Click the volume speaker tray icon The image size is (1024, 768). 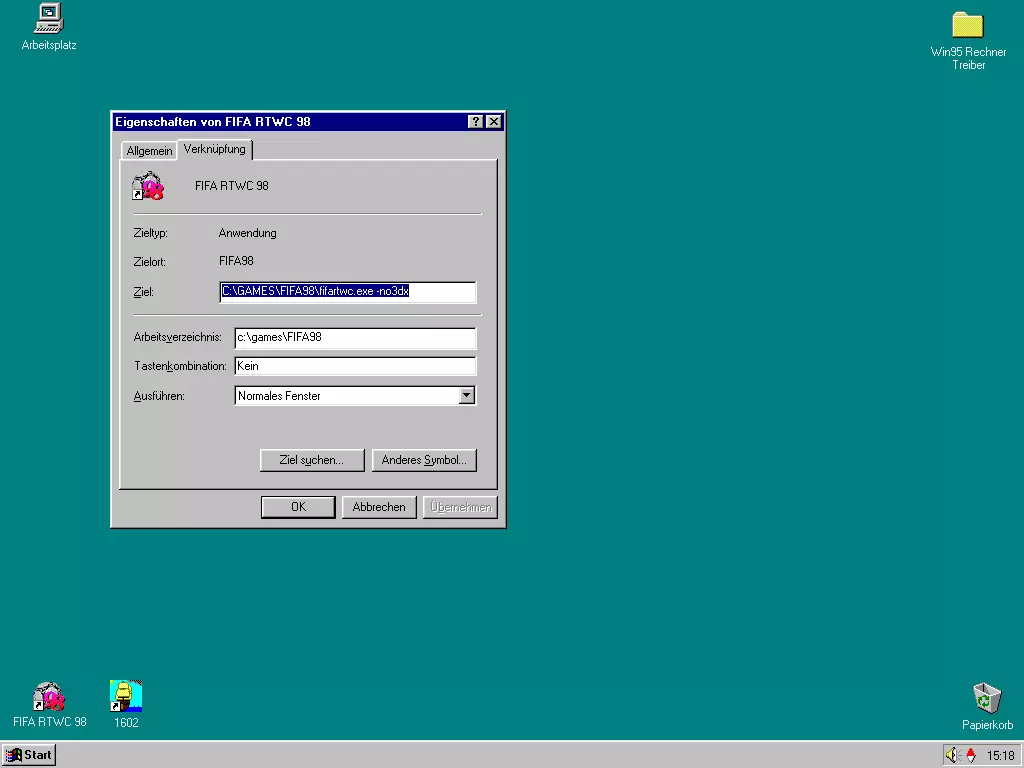[952, 755]
